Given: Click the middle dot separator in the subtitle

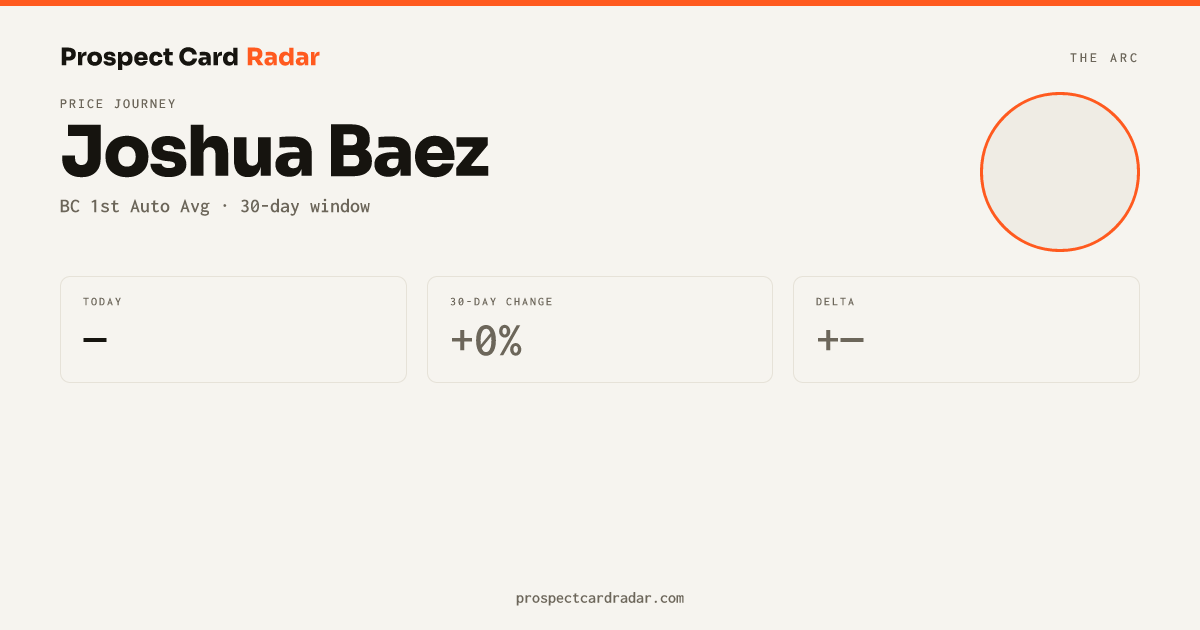Looking at the screenshot, I should coord(225,207).
